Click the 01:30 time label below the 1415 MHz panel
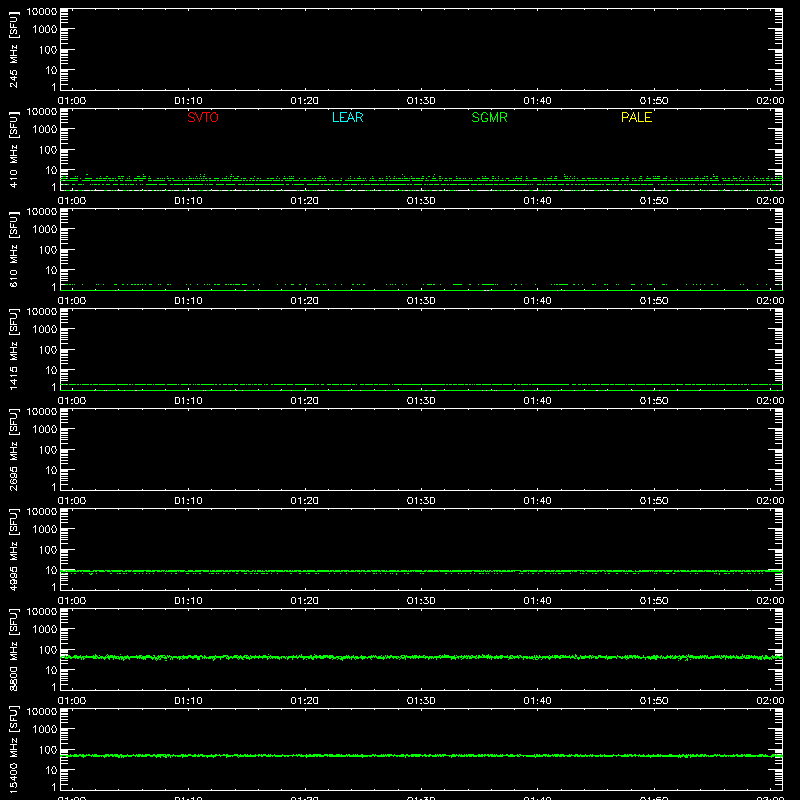 (x=421, y=401)
